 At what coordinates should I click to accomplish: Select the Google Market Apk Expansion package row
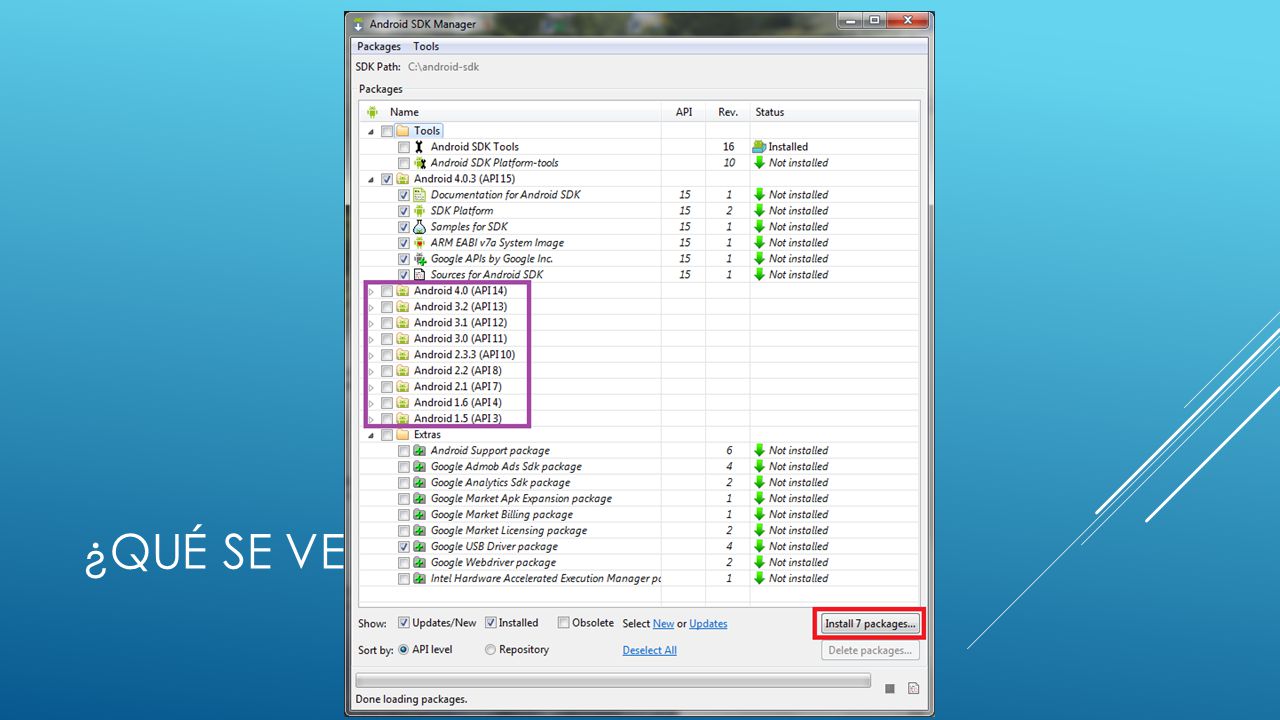pos(640,499)
